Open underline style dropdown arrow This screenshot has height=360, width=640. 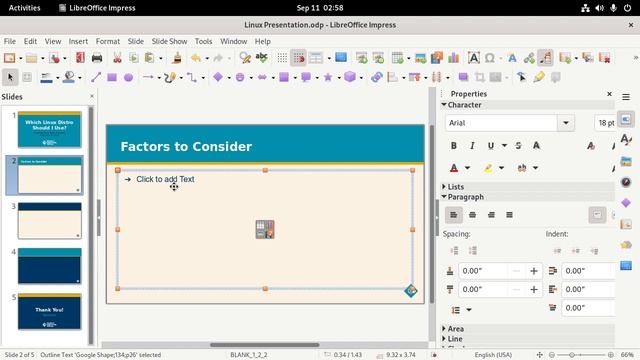click(x=504, y=146)
